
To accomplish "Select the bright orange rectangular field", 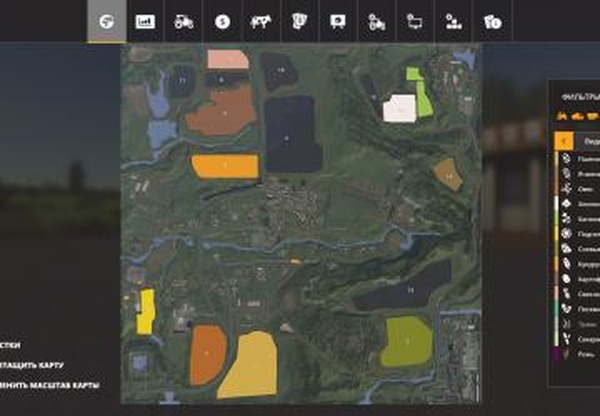I will pyautogui.click(x=225, y=166).
